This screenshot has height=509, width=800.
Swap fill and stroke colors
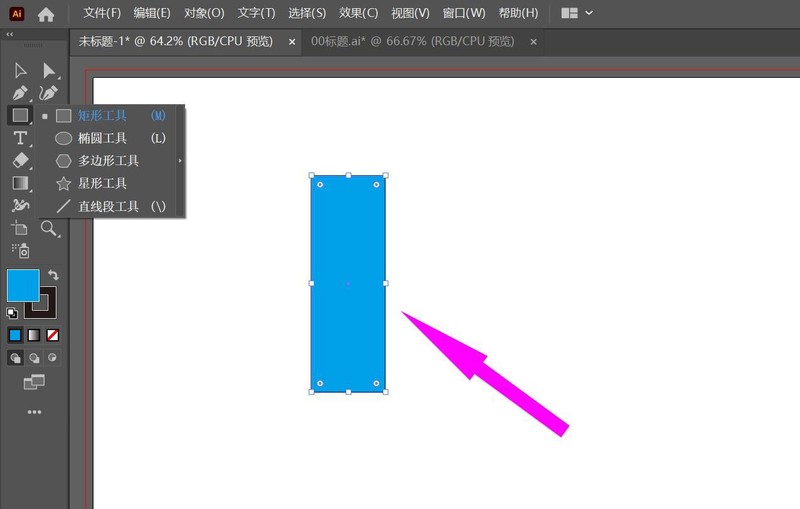coord(54,275)
